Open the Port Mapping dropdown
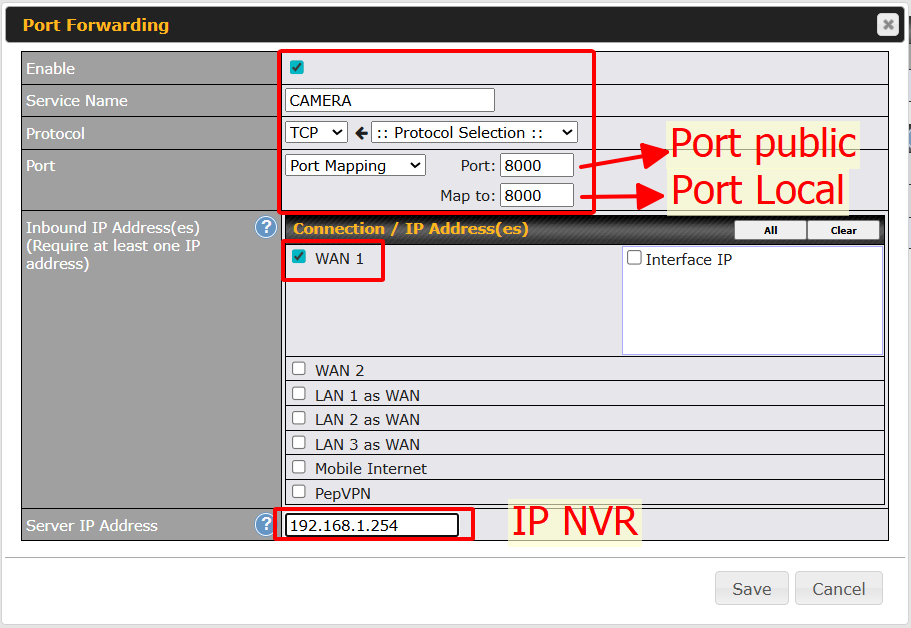 pyautogui.click(x=356, y=165)
